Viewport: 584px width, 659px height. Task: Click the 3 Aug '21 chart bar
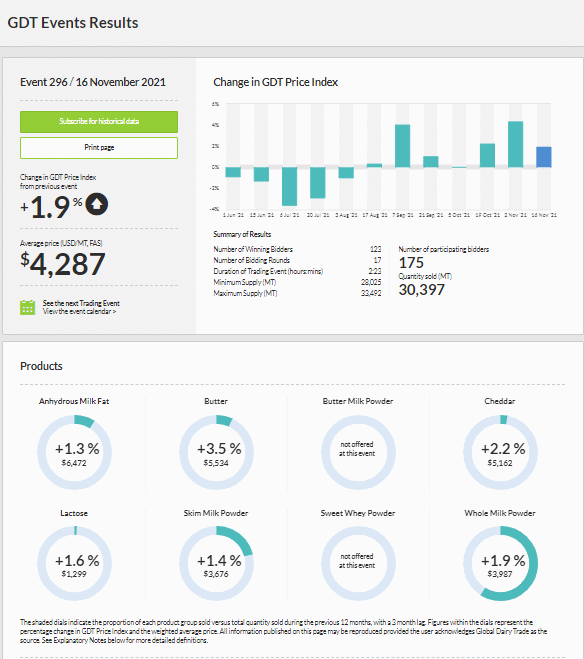click(x=346, y=172)
